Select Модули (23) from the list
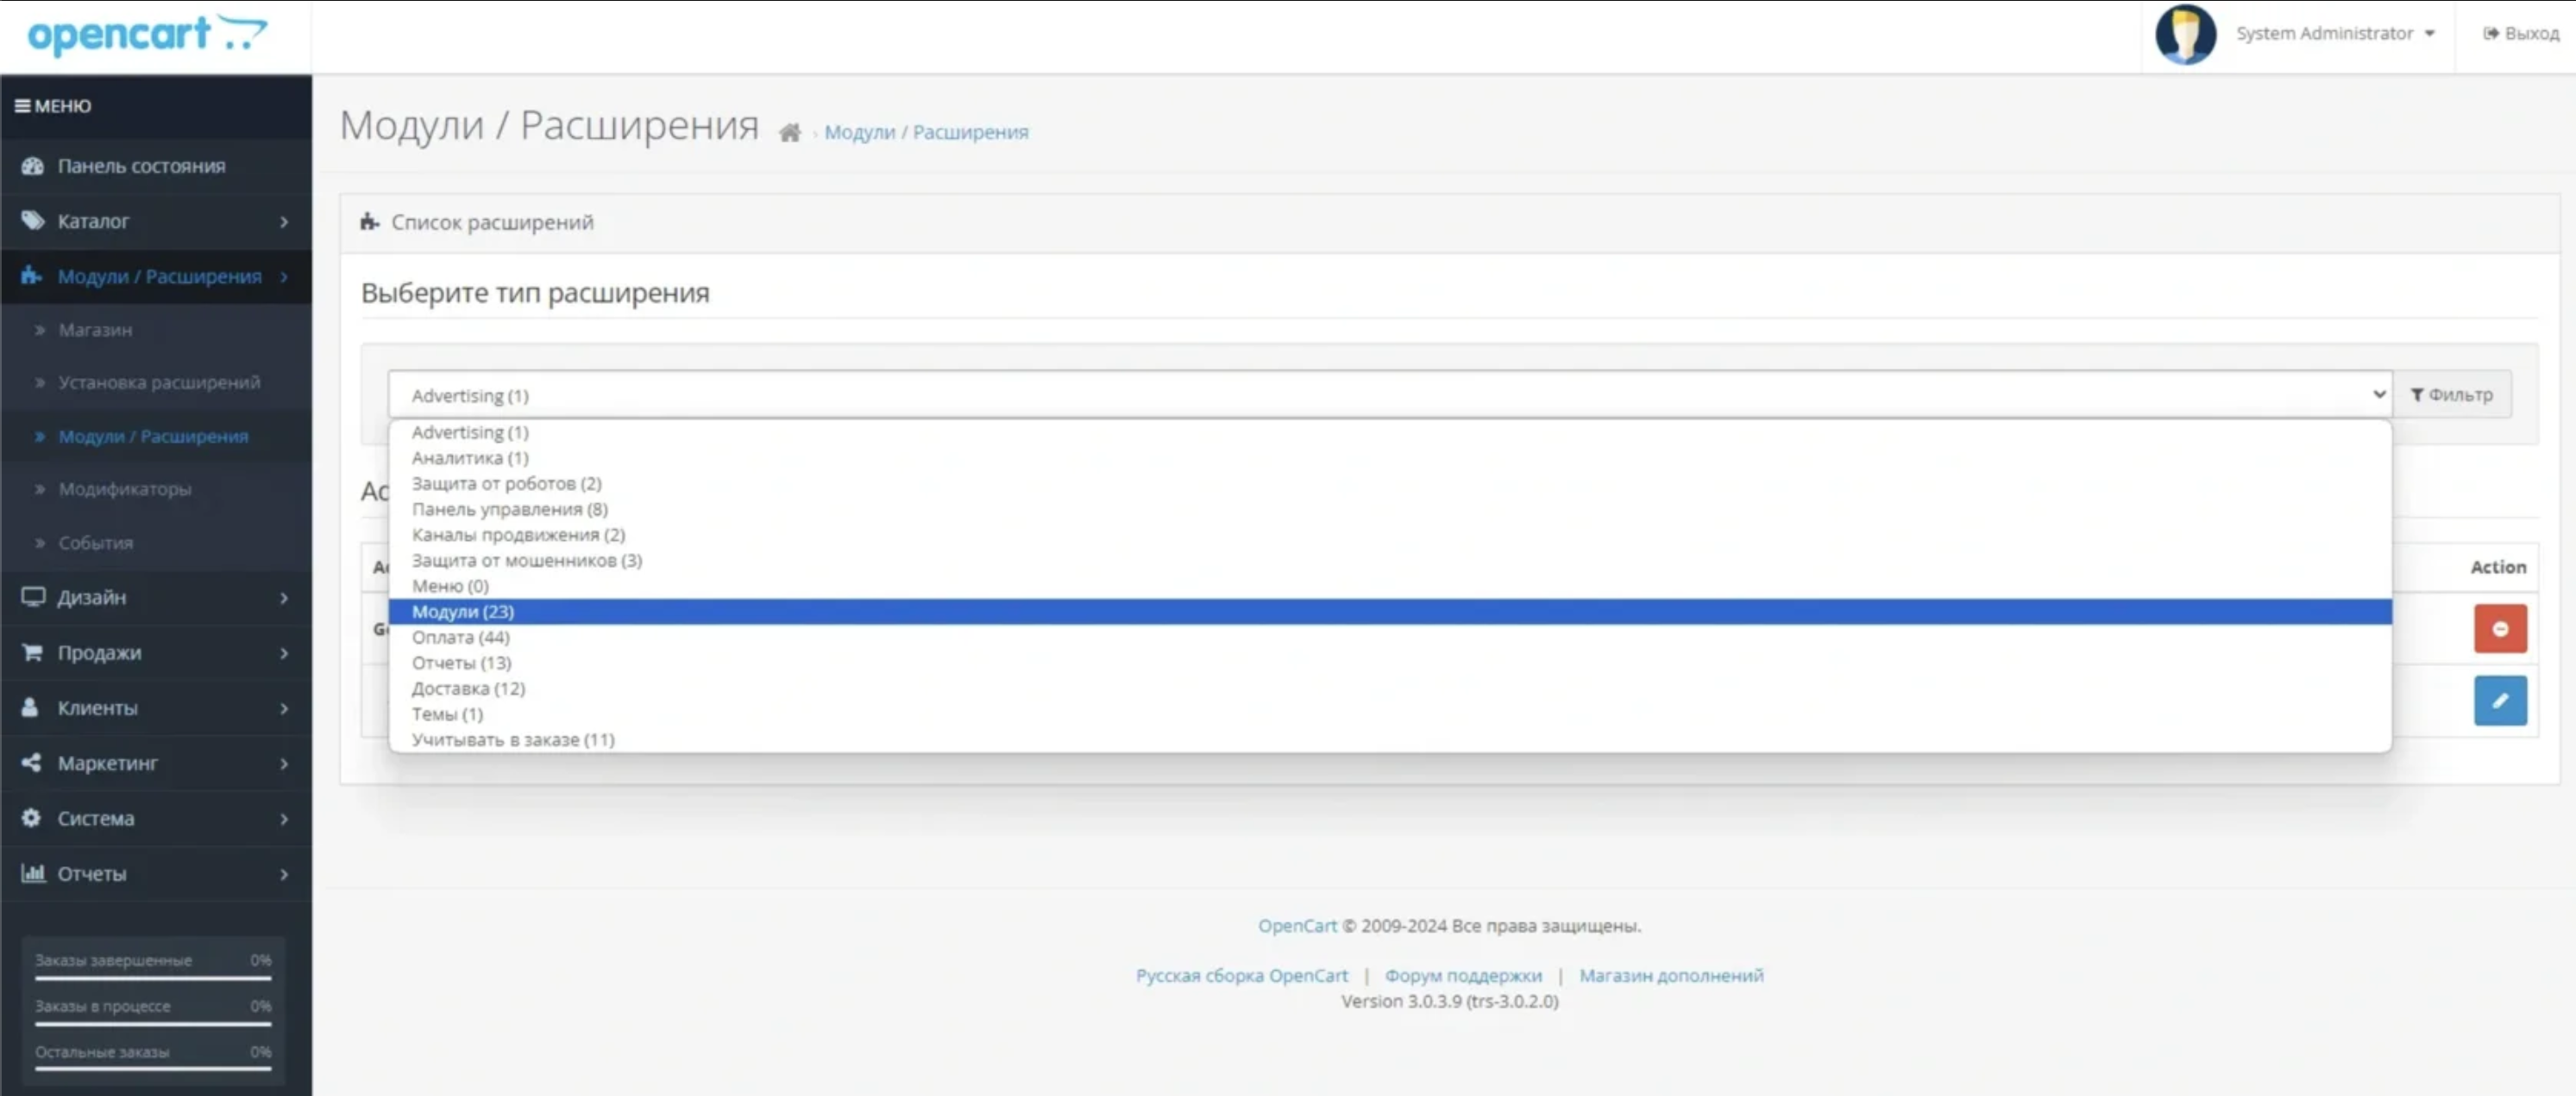 point(463,612)
